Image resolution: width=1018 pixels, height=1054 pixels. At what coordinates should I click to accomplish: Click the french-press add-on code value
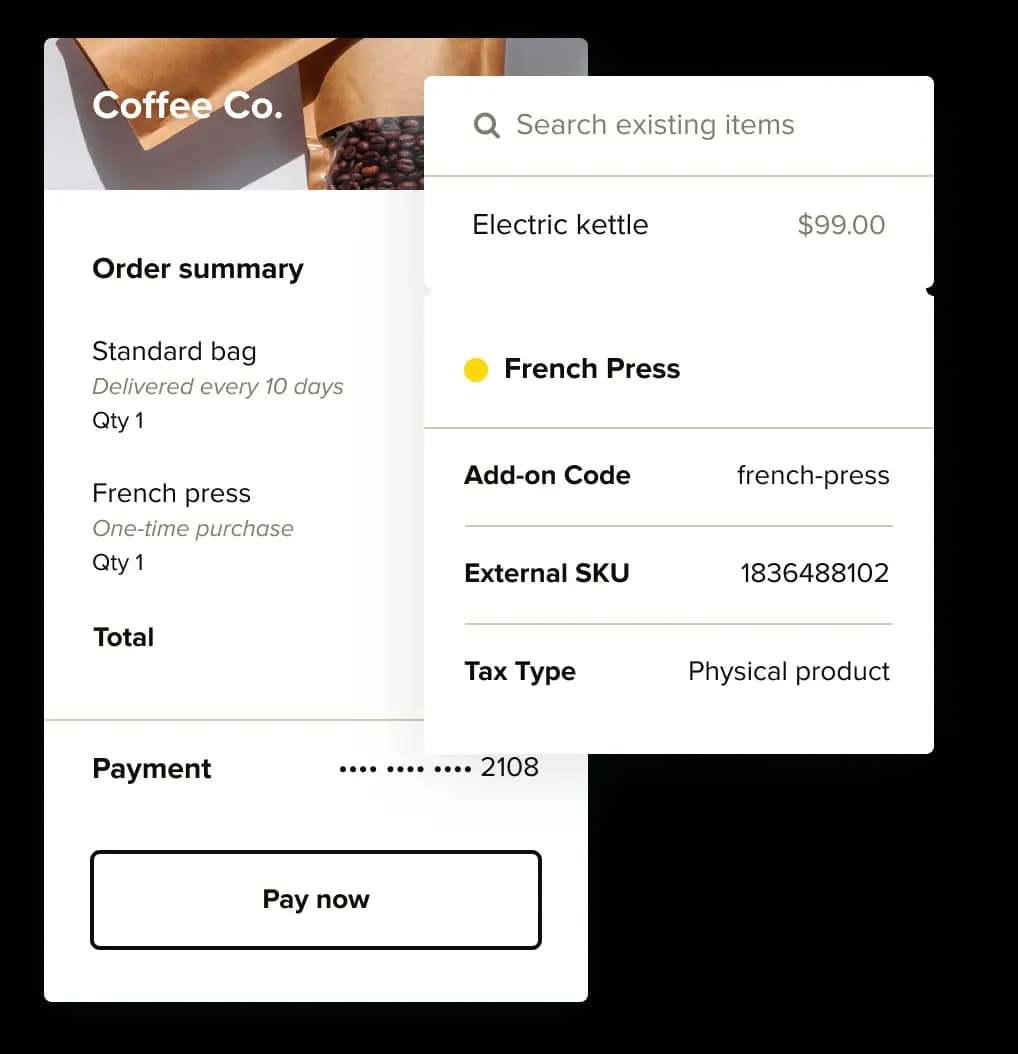pyautogui.click(x=813, y=475)
